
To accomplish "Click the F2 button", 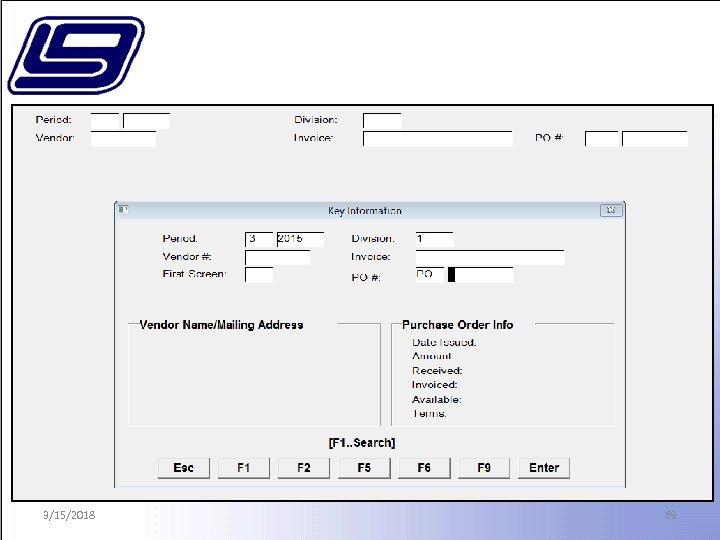I will [x=304, y=468].
